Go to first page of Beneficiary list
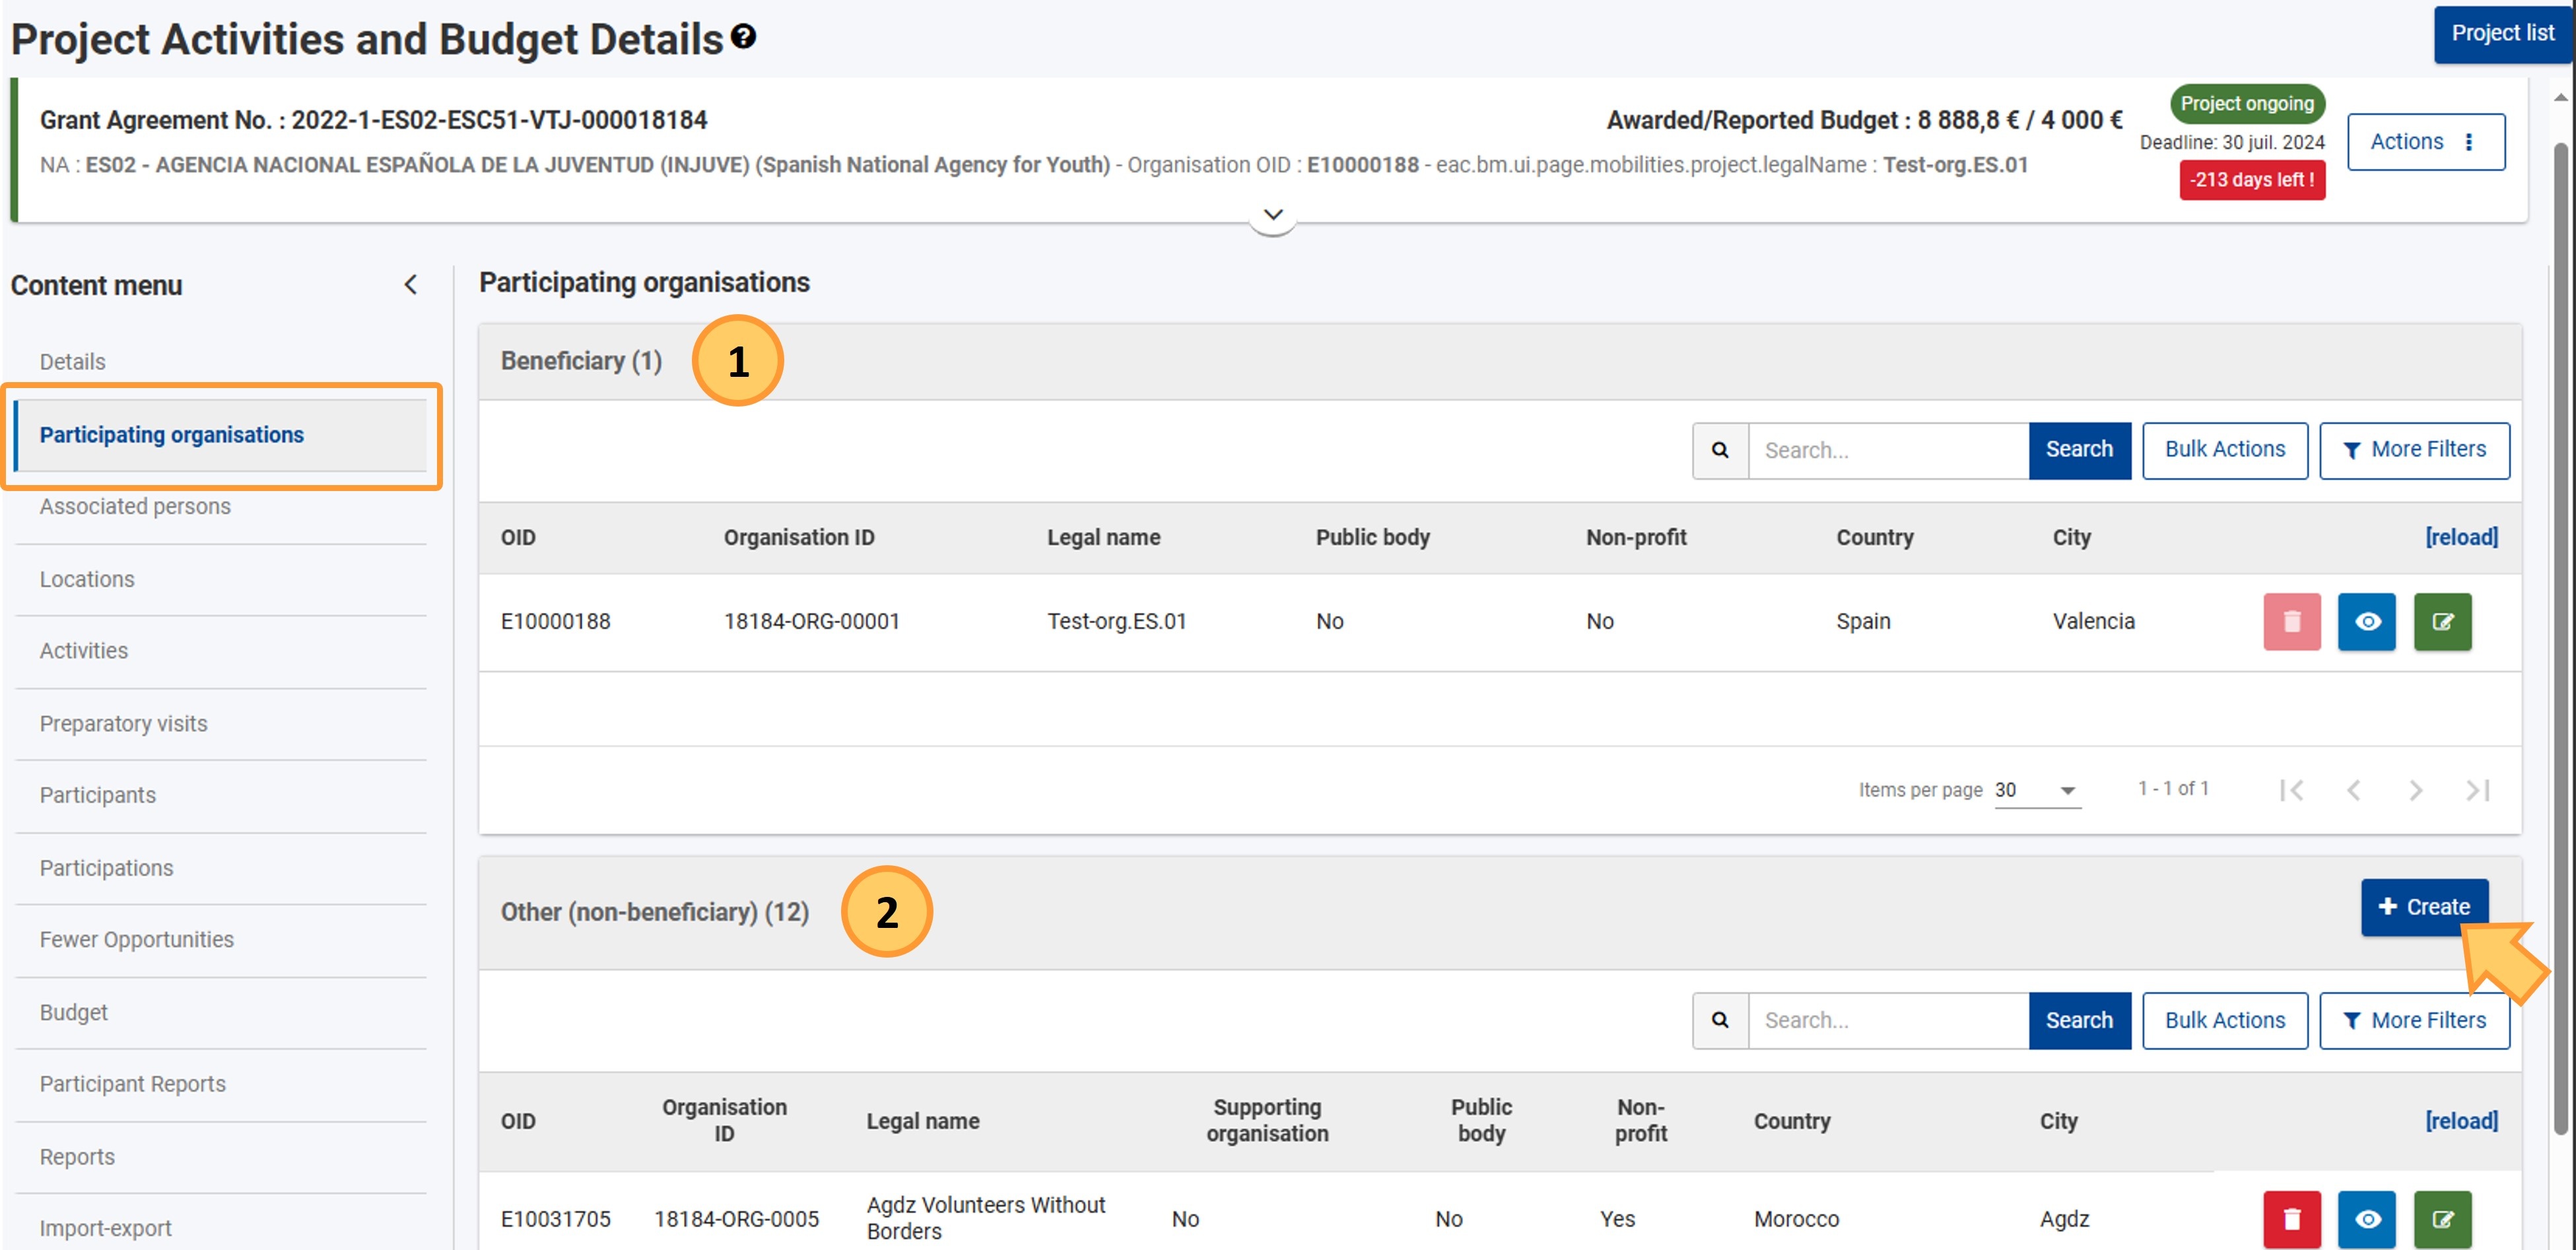This screenshot has width=2576, height=1250. pos(2292,790)
